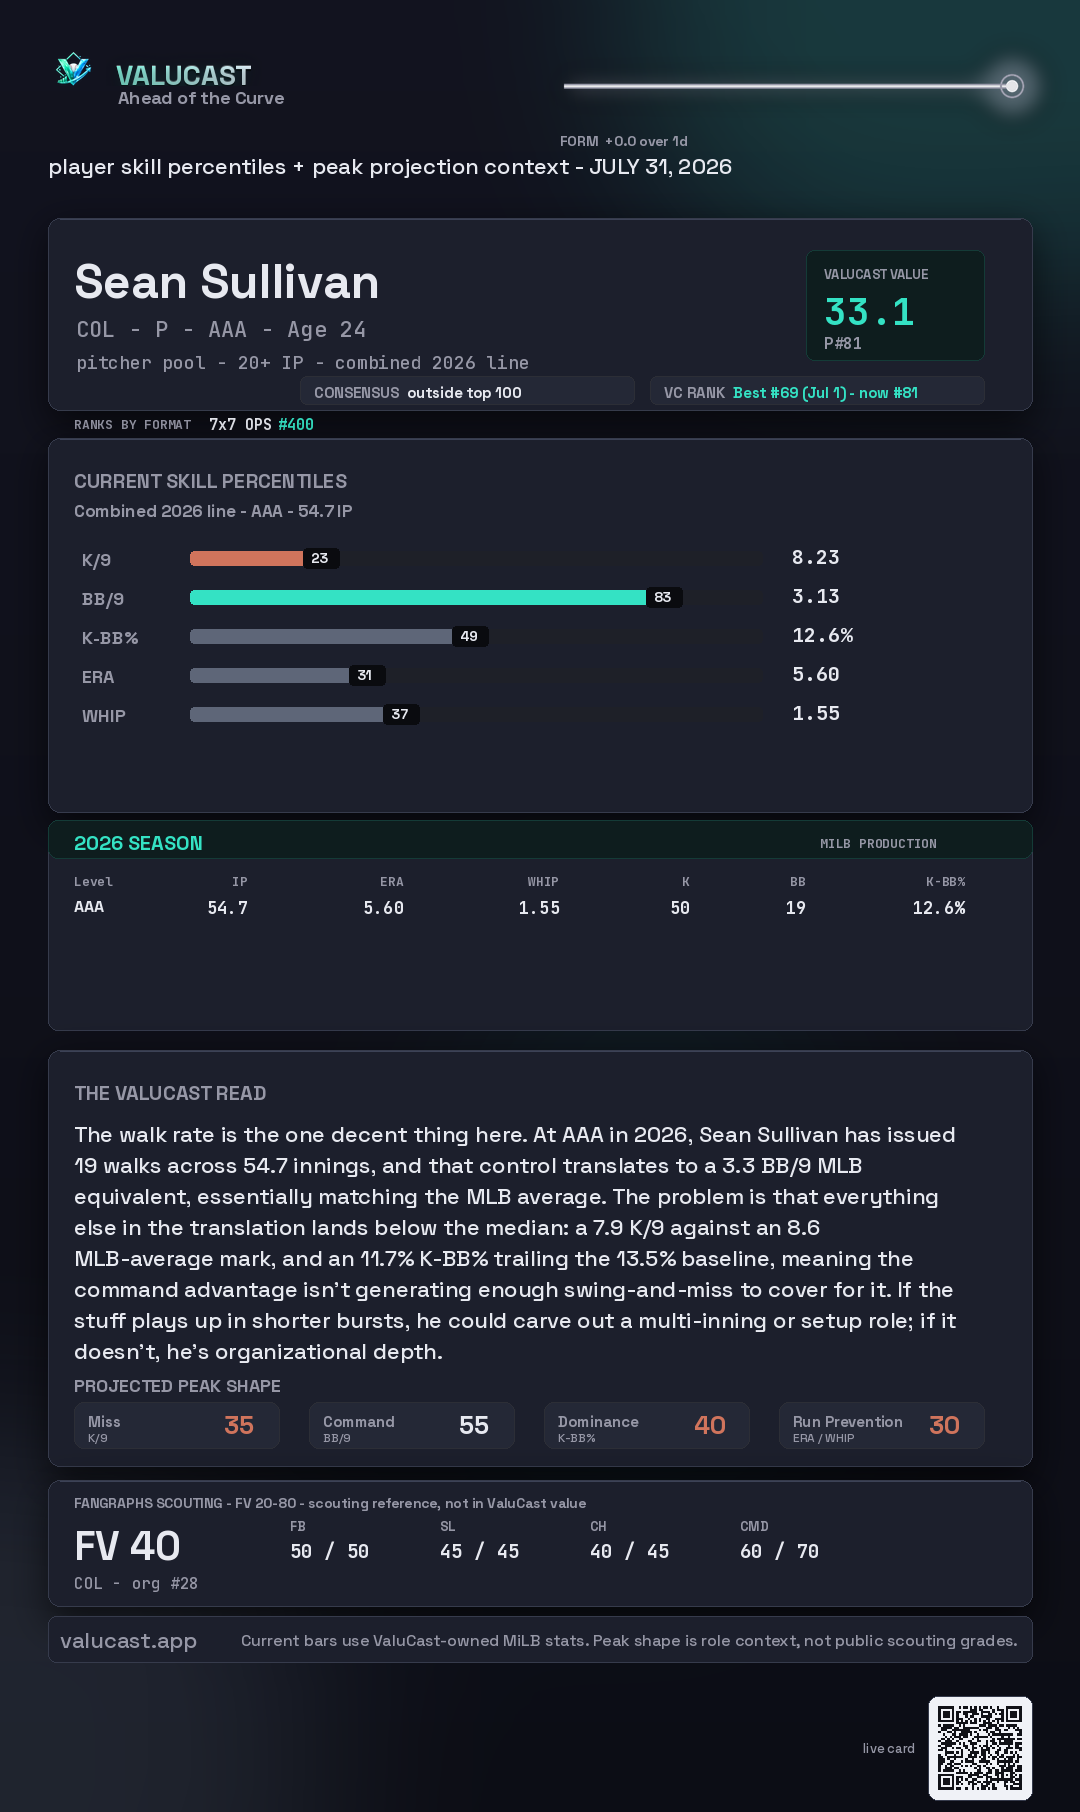Click the WHIP percentile badge 37
This screenshot has height=1812, width=1080.
(401, 714)
